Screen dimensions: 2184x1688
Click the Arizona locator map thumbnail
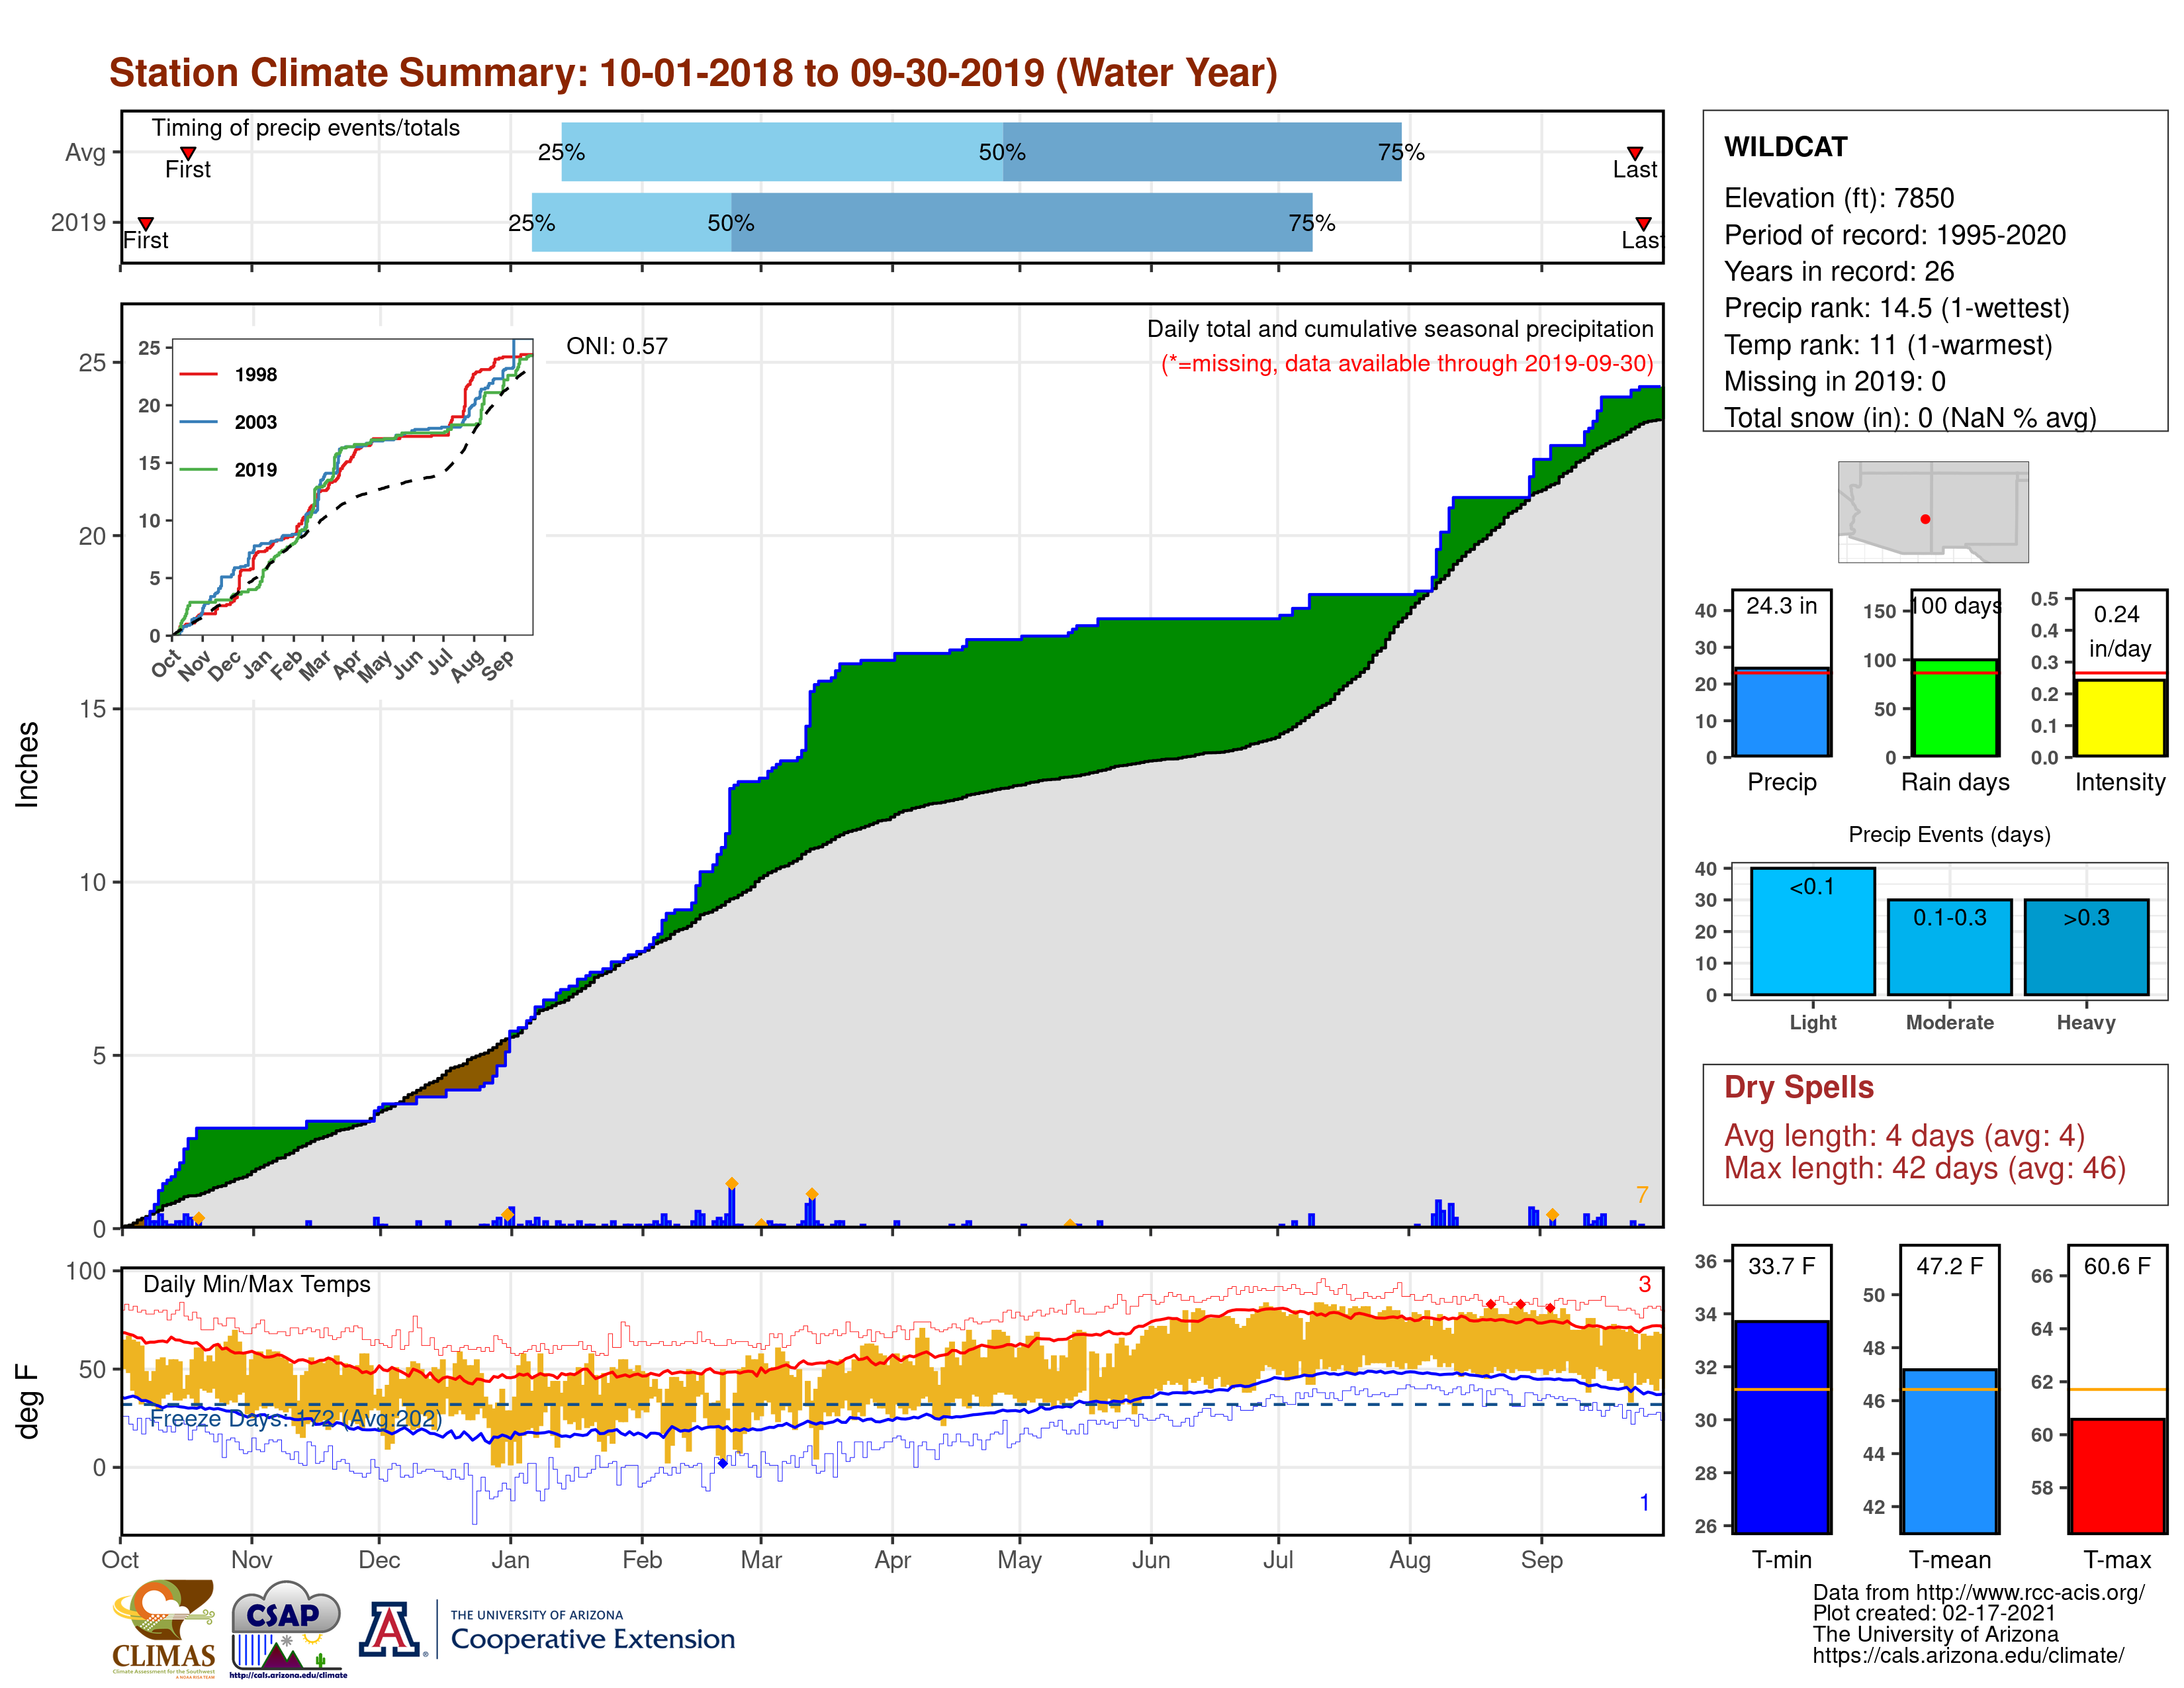[x=1933, y=511]
